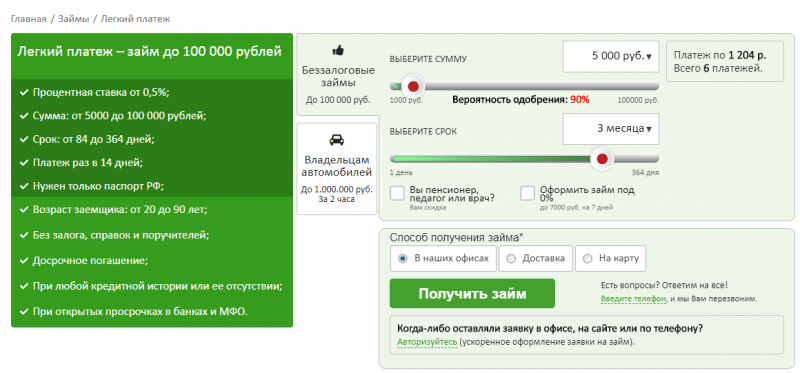This screenshot has height=373, width=800.
Task: Click the red handle of the loan amount slider
Action: [413, 86]
